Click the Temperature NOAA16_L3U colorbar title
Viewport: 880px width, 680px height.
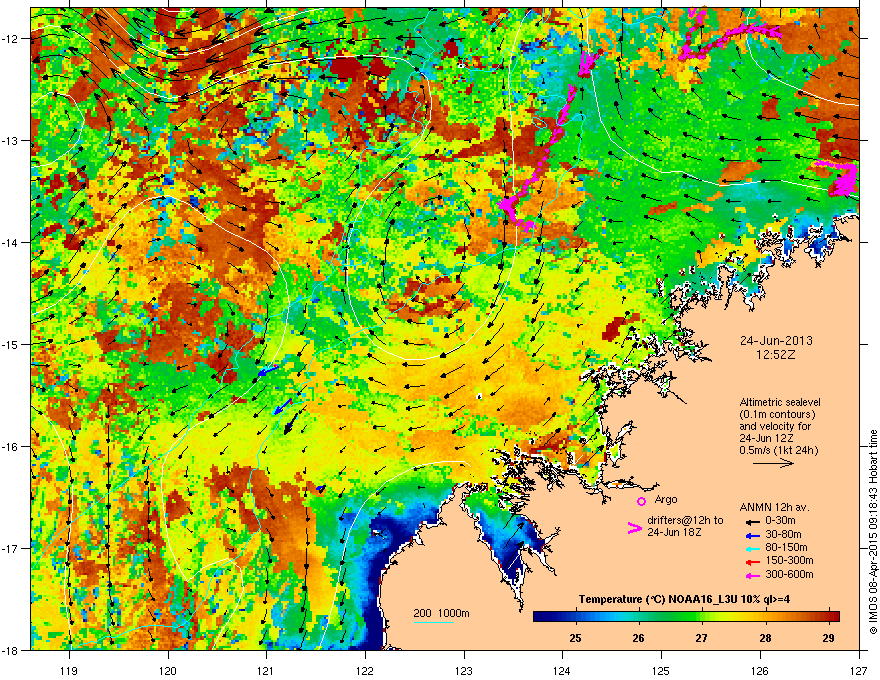click(x=685, y=598)
